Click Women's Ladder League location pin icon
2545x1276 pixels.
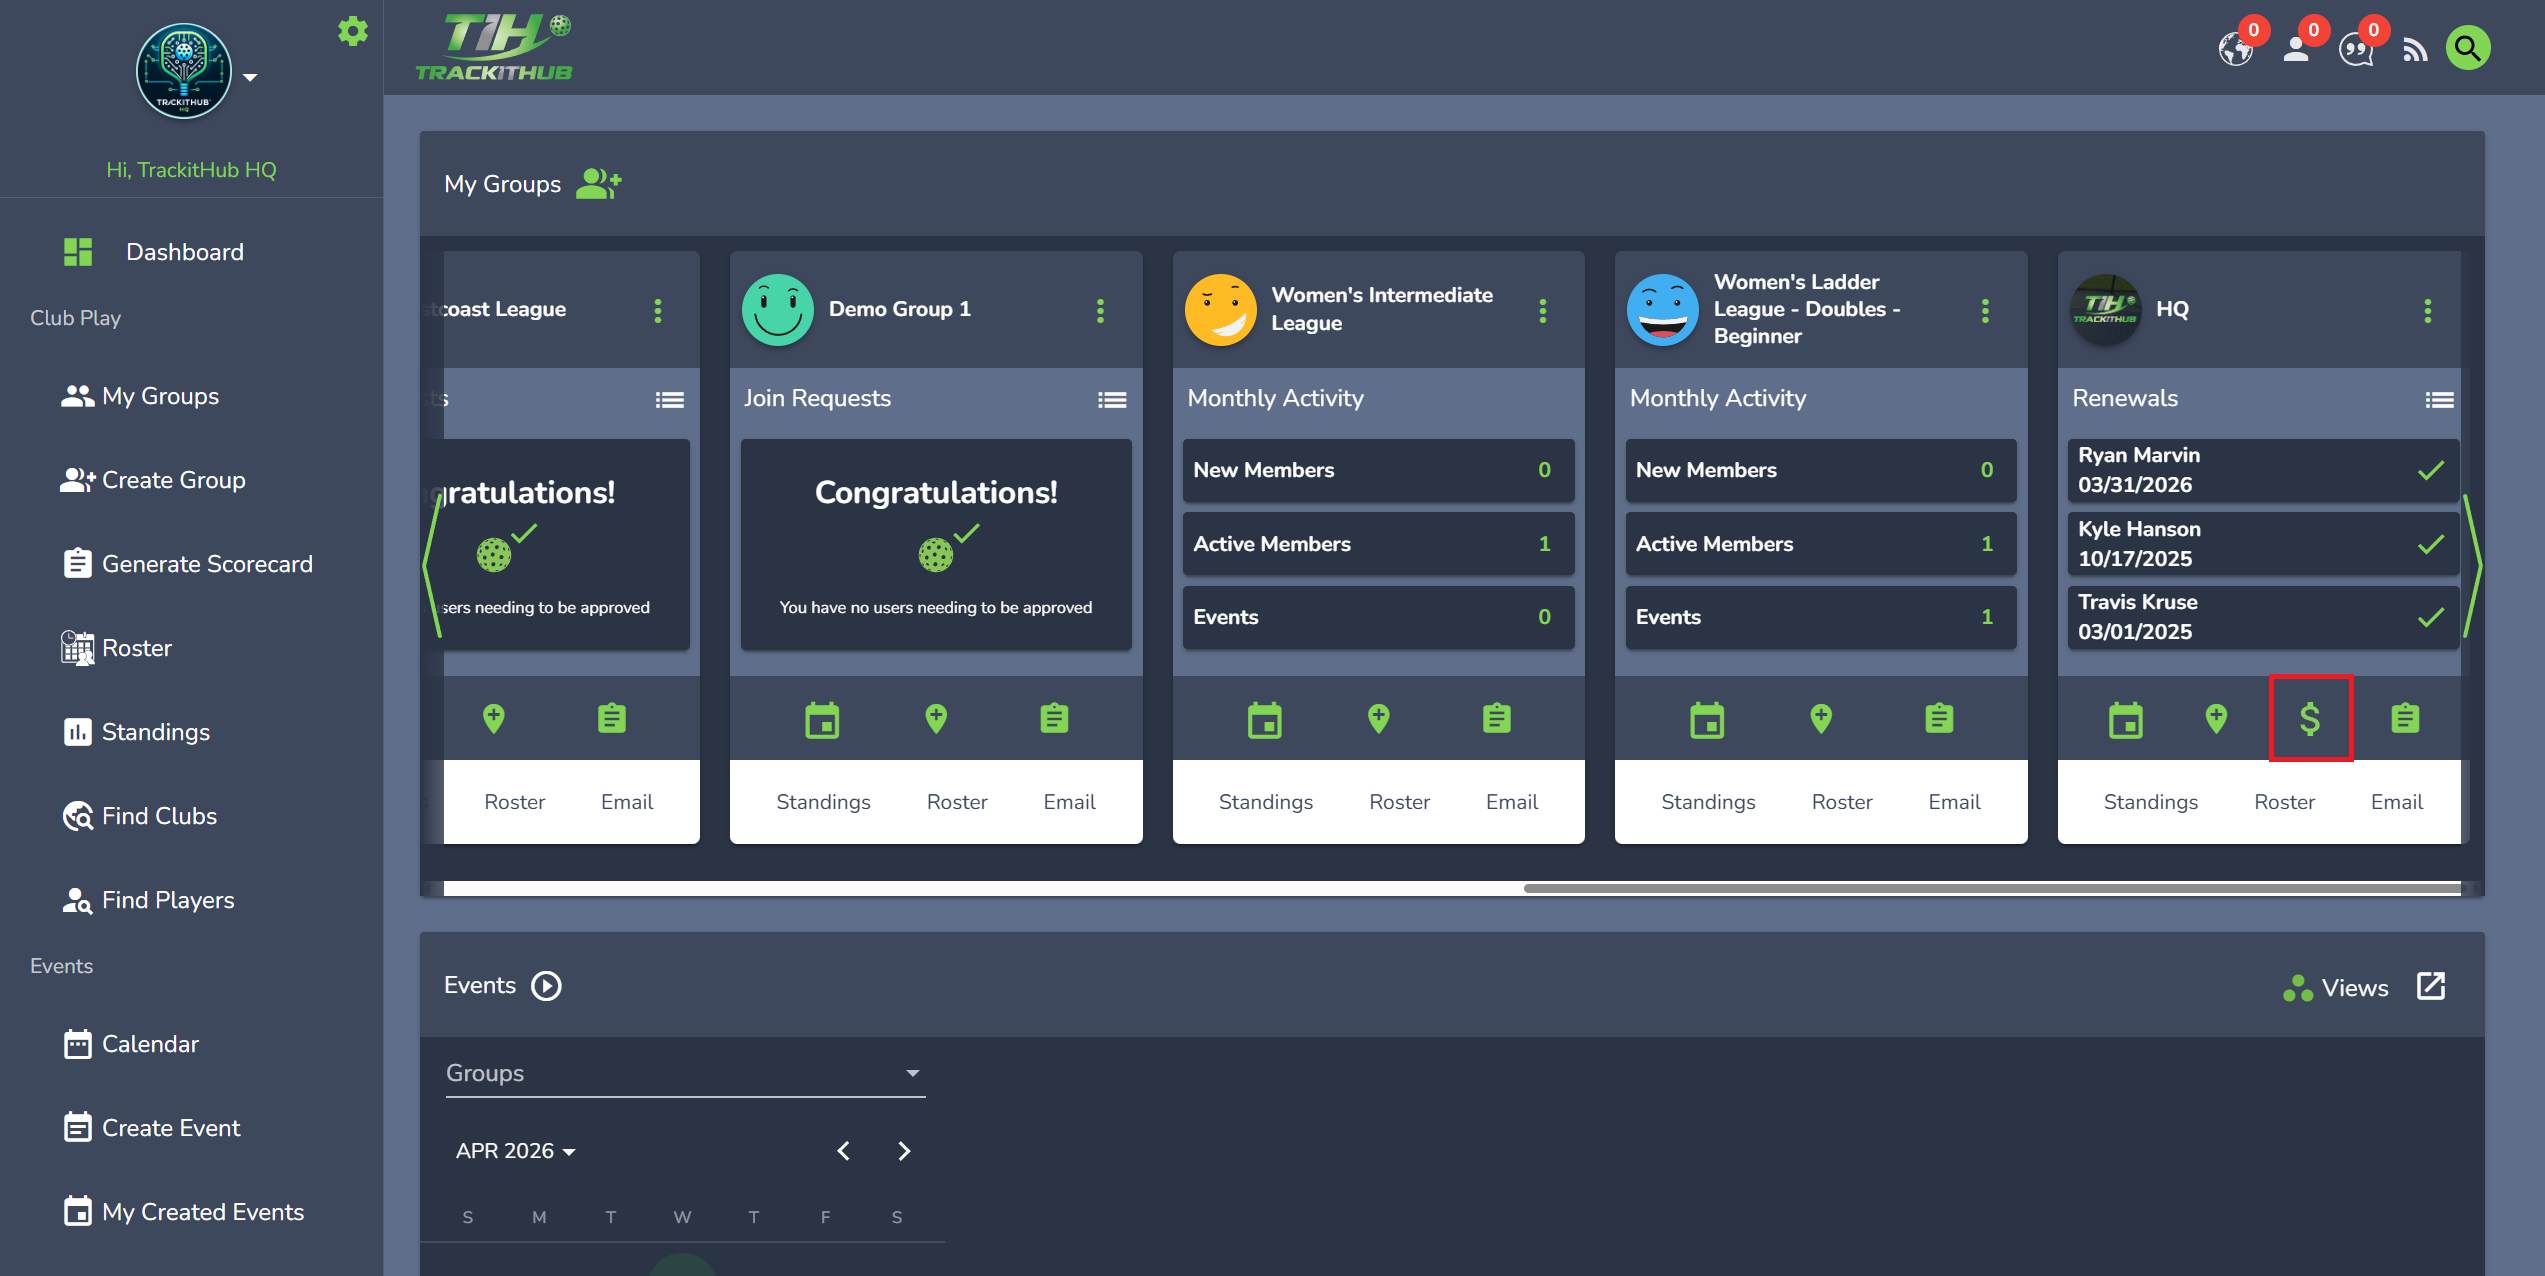click(x=1821, y=719)
